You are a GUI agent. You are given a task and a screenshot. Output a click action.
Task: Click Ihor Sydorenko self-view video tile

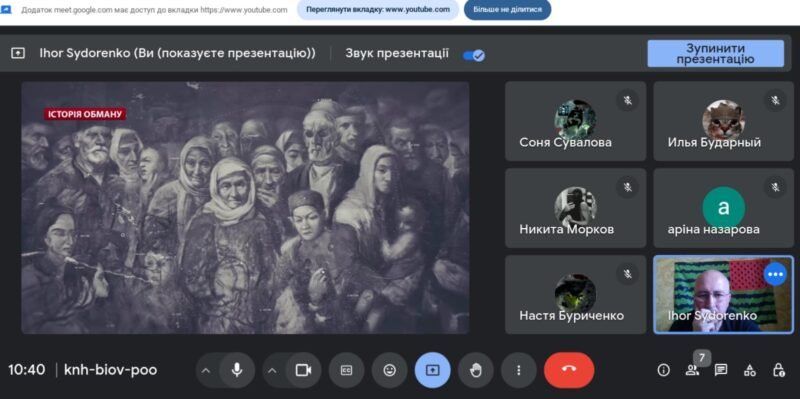pyautogui.click(x=723, y=294)
